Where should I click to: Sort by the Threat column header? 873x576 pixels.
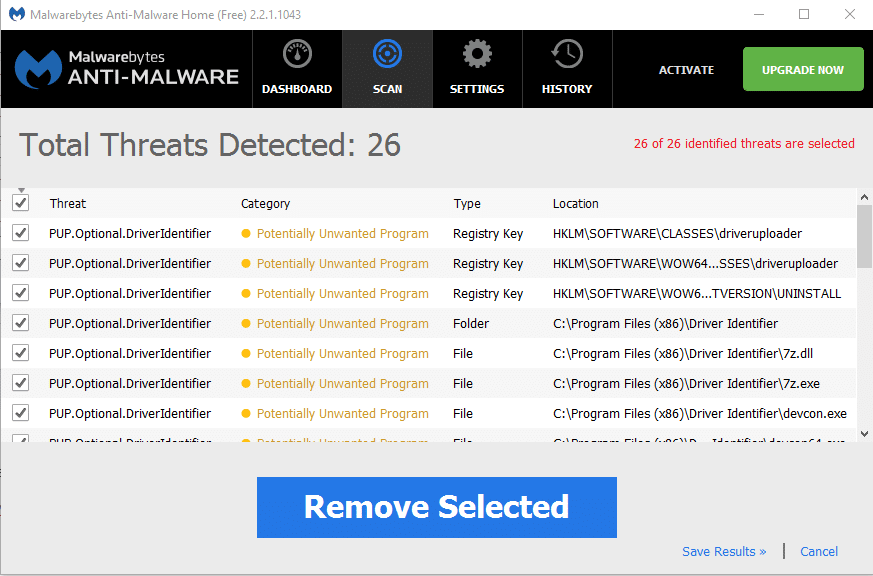tap(68, 204)
